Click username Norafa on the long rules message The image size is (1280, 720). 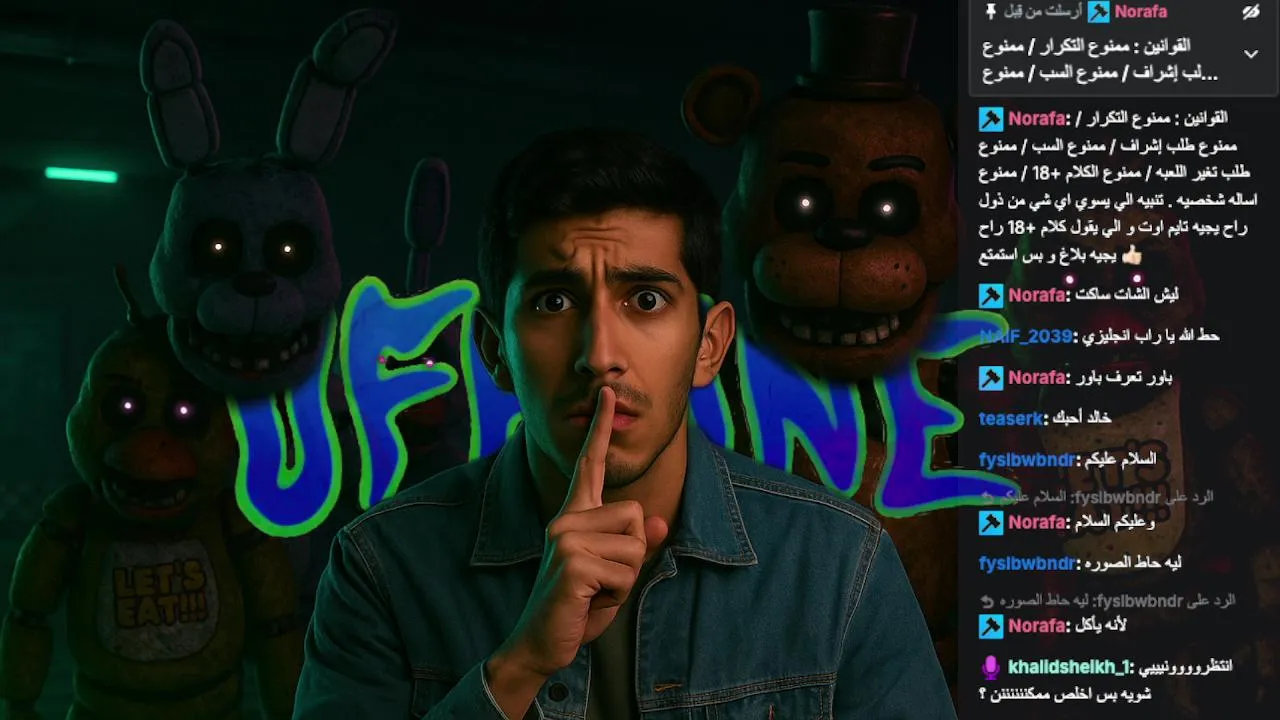1038,118
